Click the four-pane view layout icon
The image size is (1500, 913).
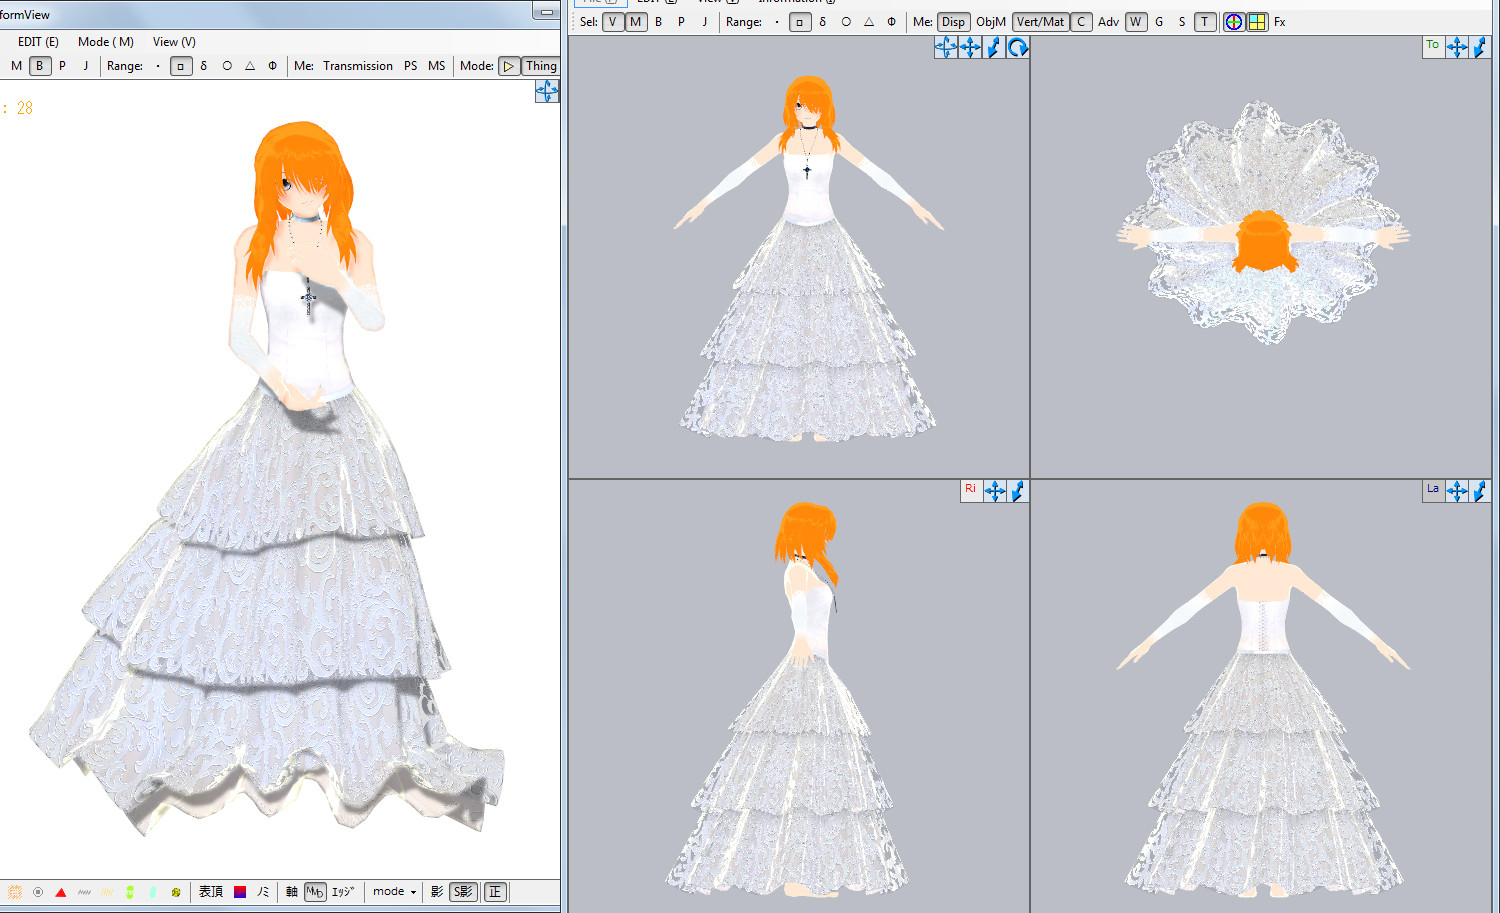1257,22
